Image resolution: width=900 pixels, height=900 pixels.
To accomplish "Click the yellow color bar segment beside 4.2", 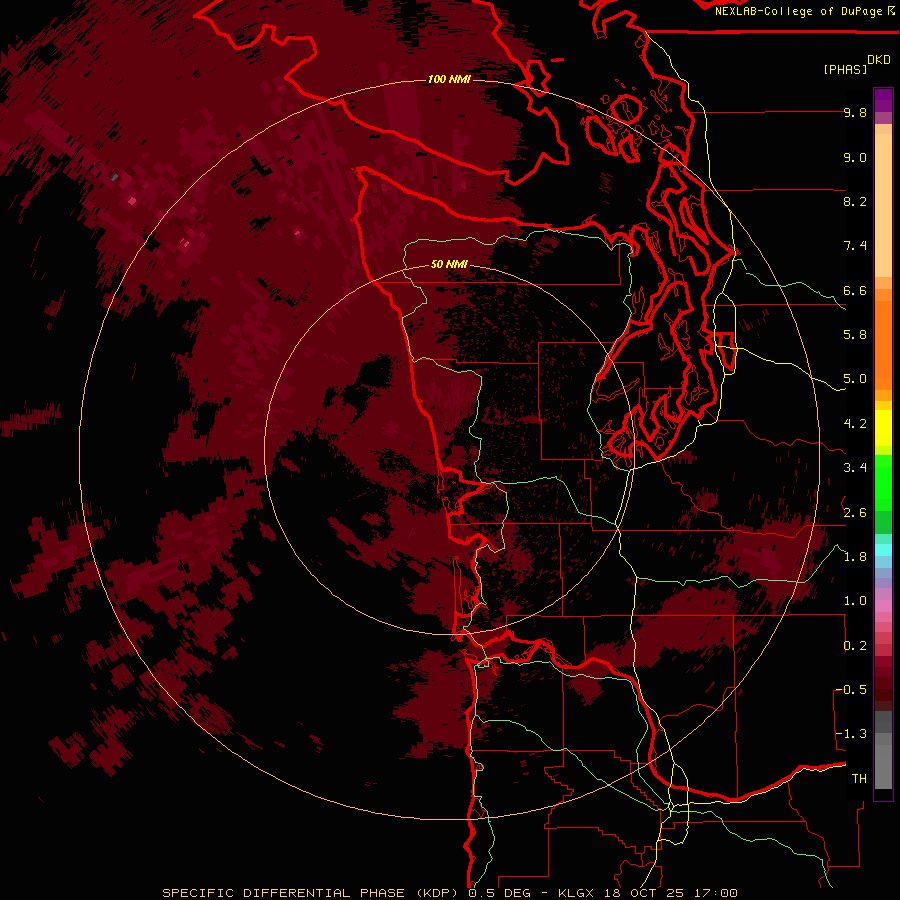I will coord(883,428).
